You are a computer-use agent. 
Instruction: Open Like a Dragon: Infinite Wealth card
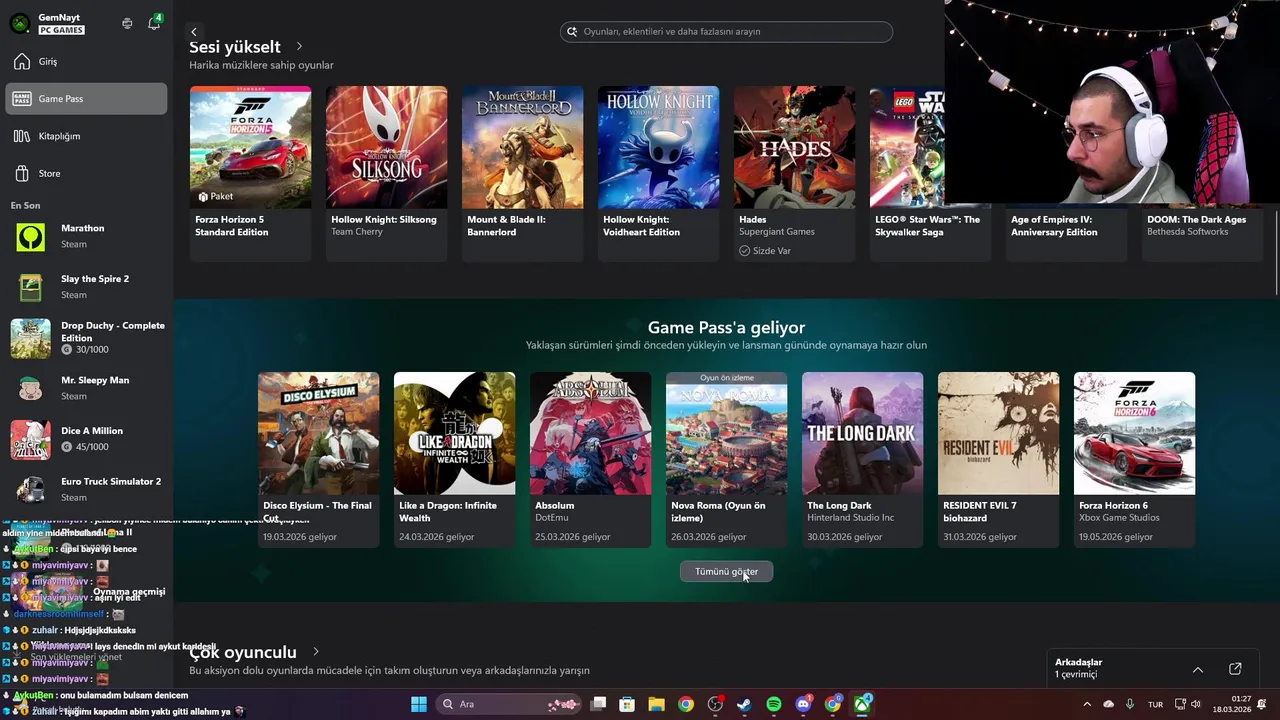454,459
